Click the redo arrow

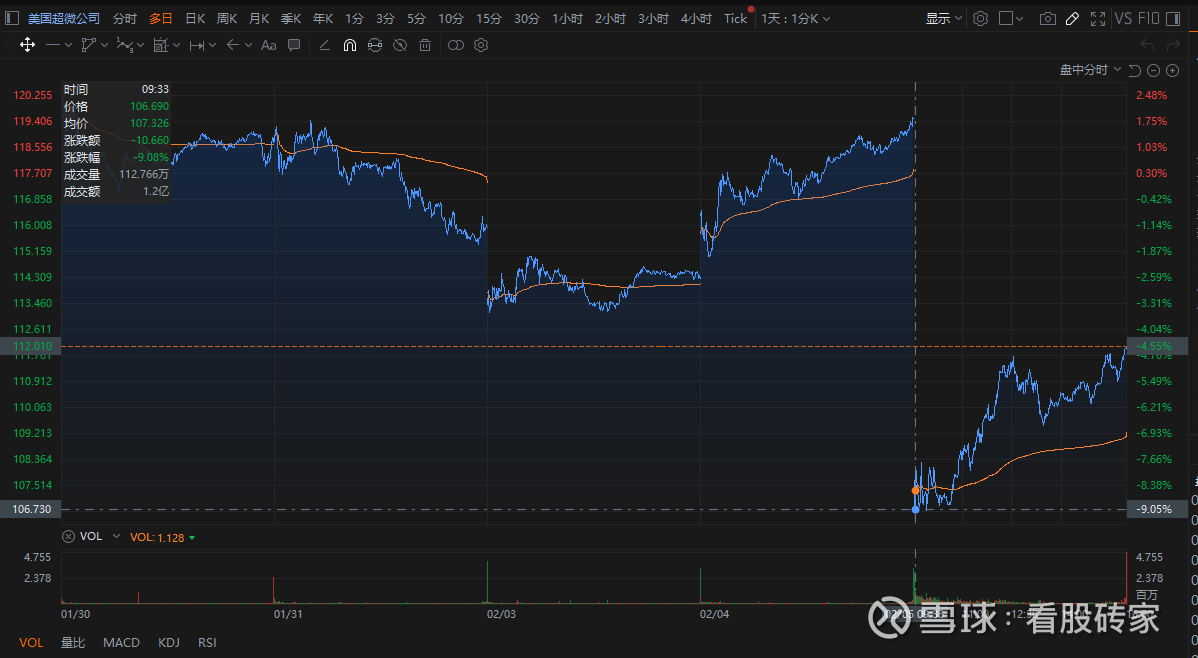1173,45
